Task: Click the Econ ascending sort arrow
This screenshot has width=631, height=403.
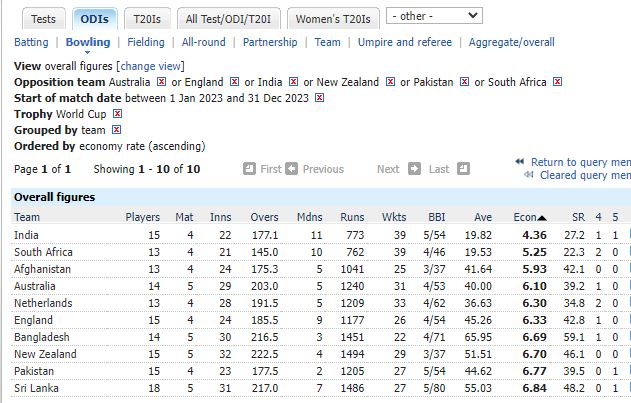Action: click(x=542, y=218)
